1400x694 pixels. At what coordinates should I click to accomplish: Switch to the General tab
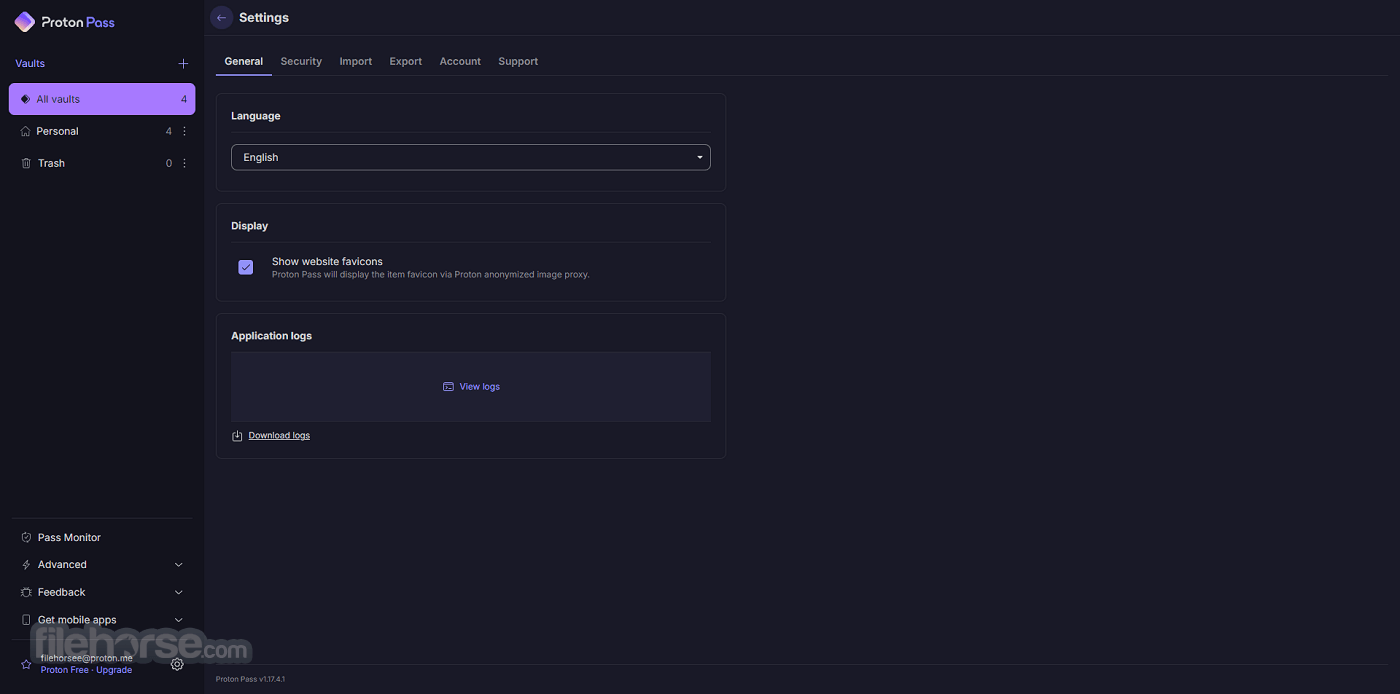244,61
